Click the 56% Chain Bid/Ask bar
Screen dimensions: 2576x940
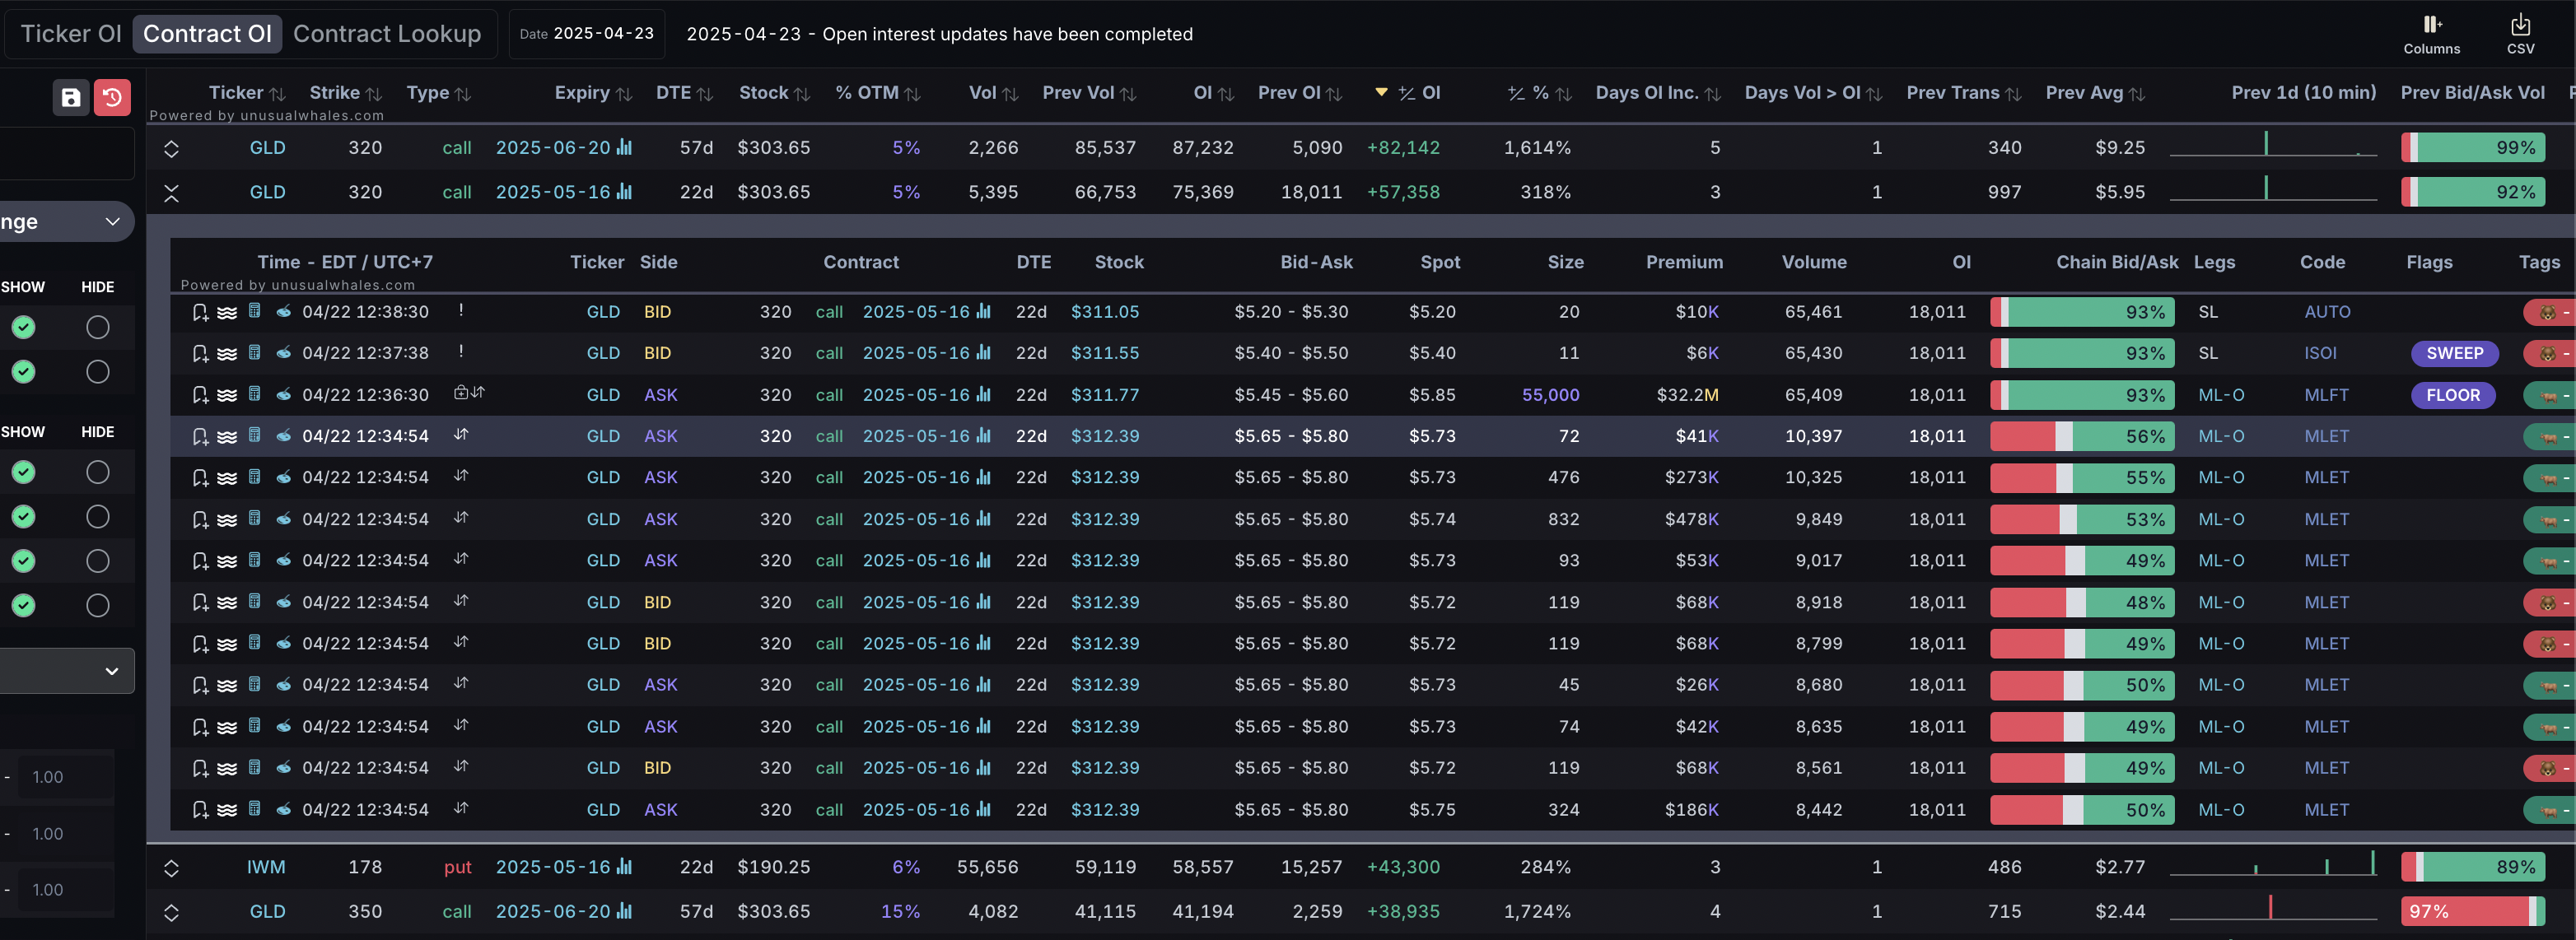pos(2083,436)
